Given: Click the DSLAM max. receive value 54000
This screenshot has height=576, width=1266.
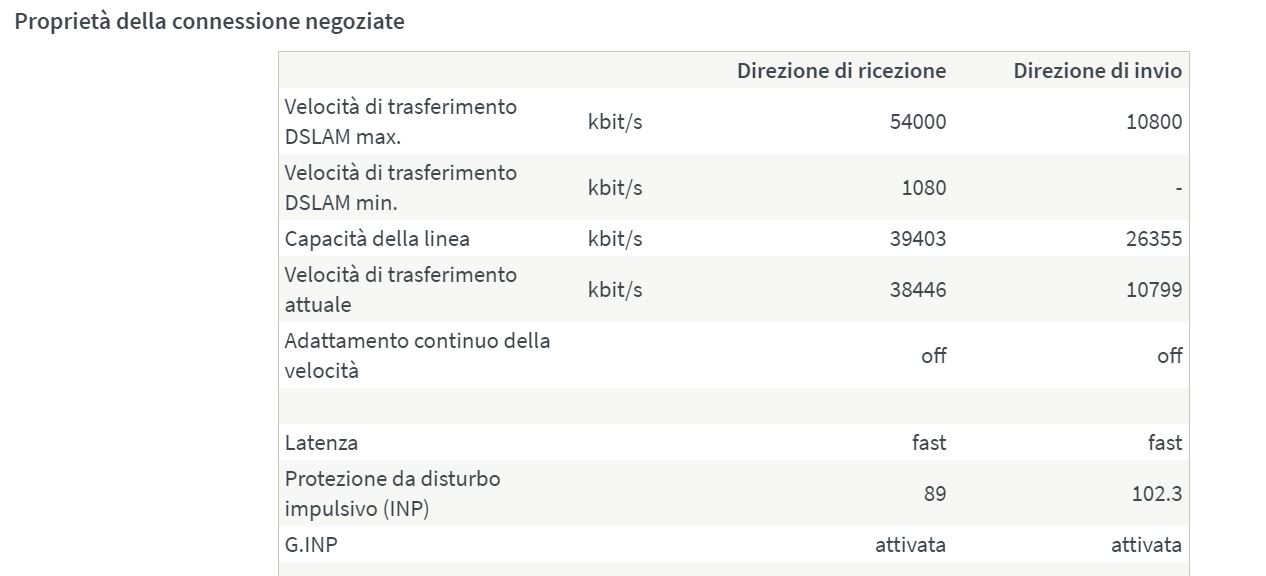Looking at the screenshot, I should (917, 122).
